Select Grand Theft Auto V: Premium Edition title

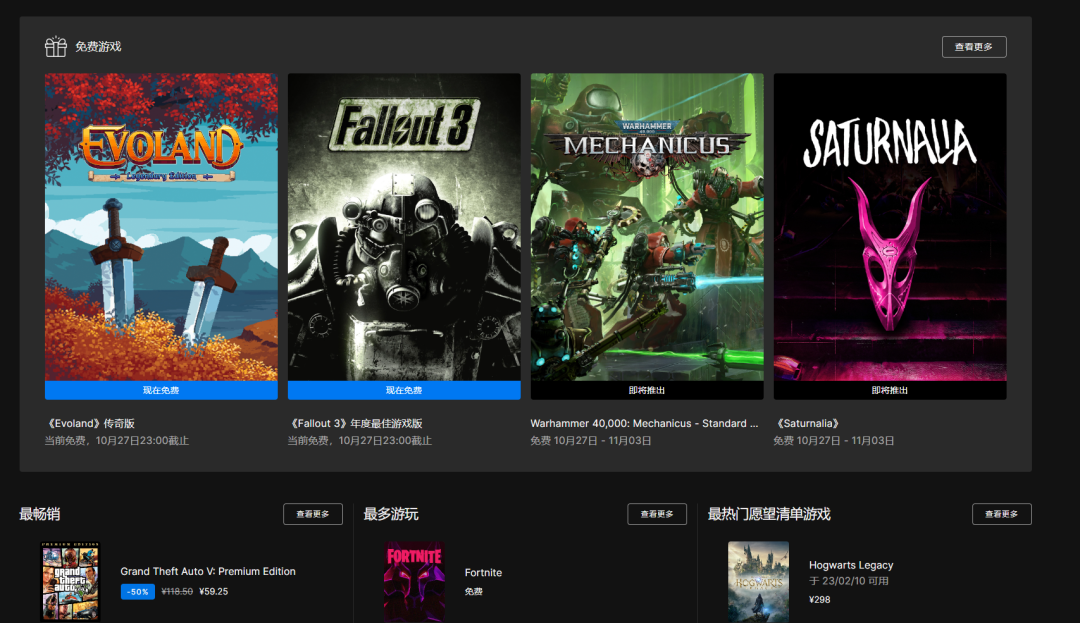208,572
